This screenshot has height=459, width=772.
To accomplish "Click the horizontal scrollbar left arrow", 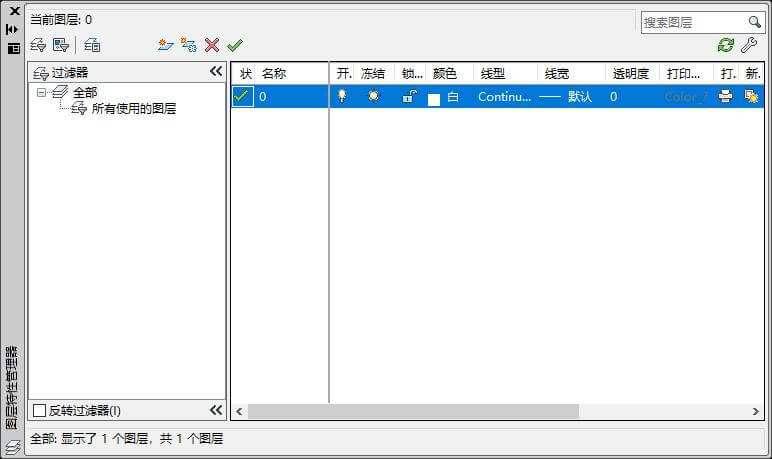I will (x=239, y=411).
